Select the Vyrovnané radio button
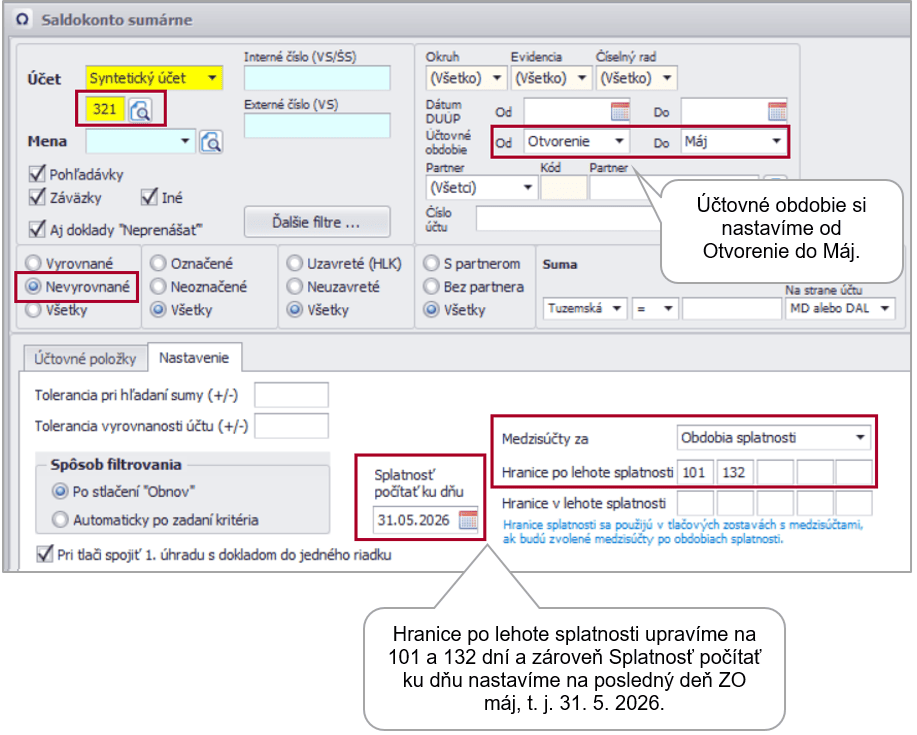The height and width of the screenshot is (735, 917). click(x=35, y=264)
